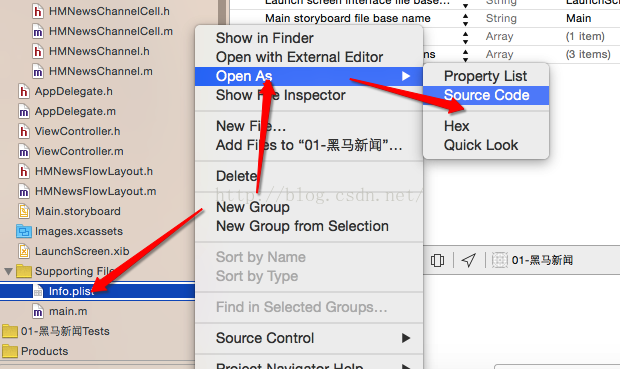620x369 pixels.
Task: Click the 01-黑马新闻Tests folder icon
Action: [x=10, y=331]
